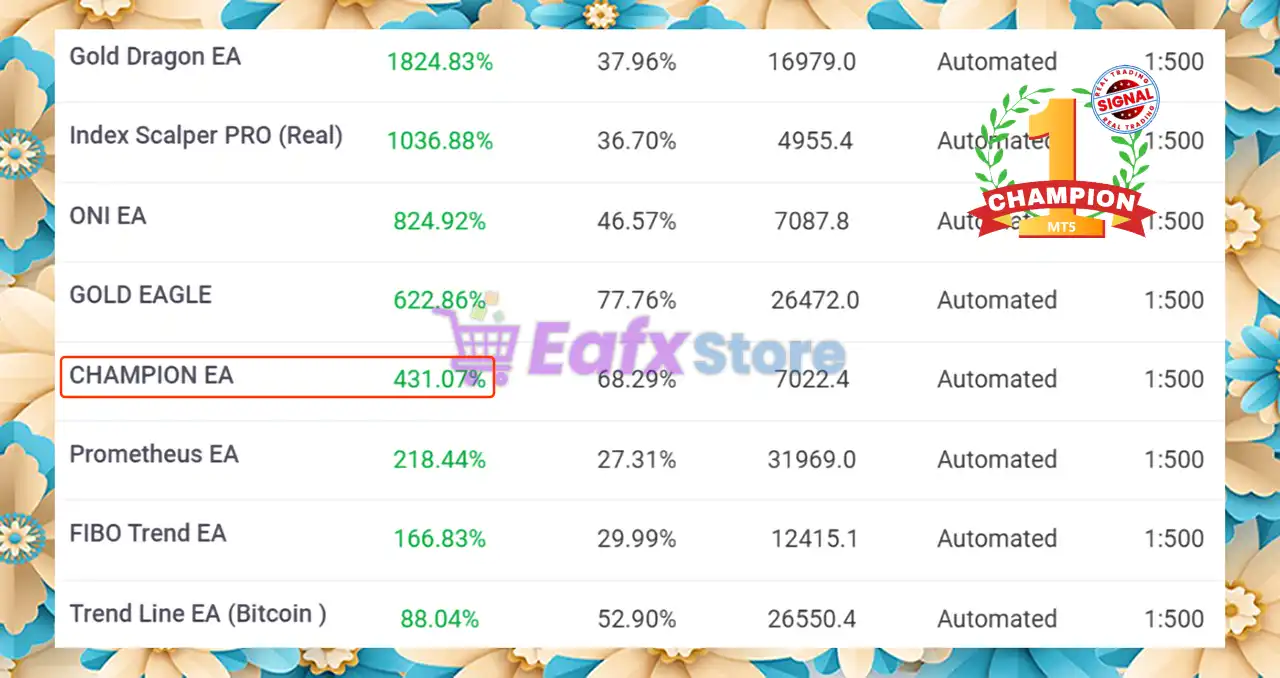Open the Prometheus EA signal
Image resolution: width=1280 pixels, height=678 pixels.
(x=154, y=454)
